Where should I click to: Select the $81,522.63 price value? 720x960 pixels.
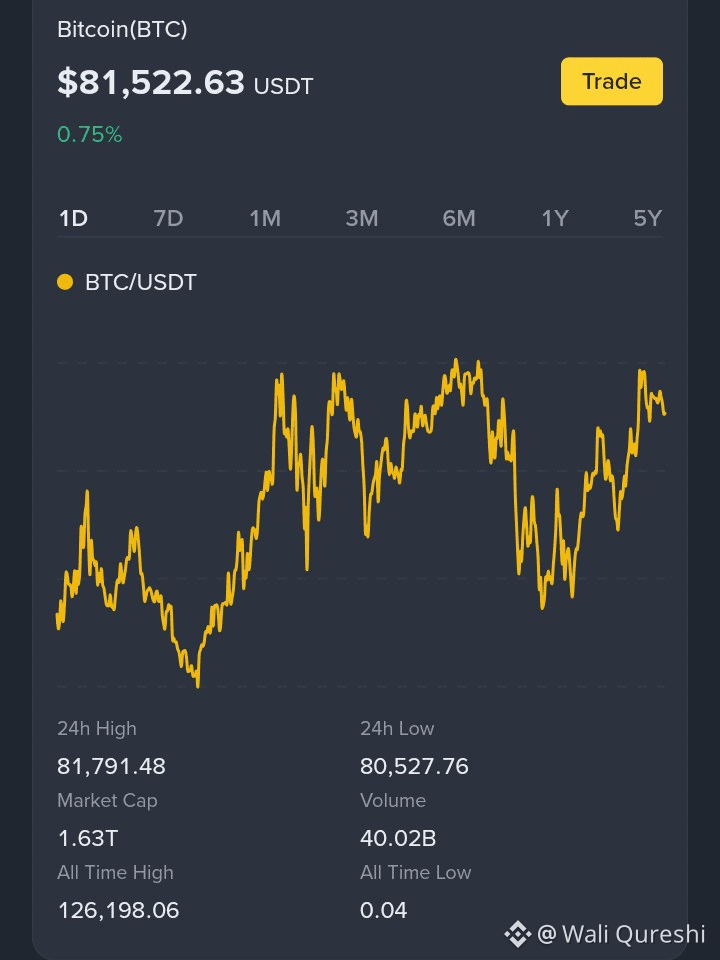(x=151, y=83)
